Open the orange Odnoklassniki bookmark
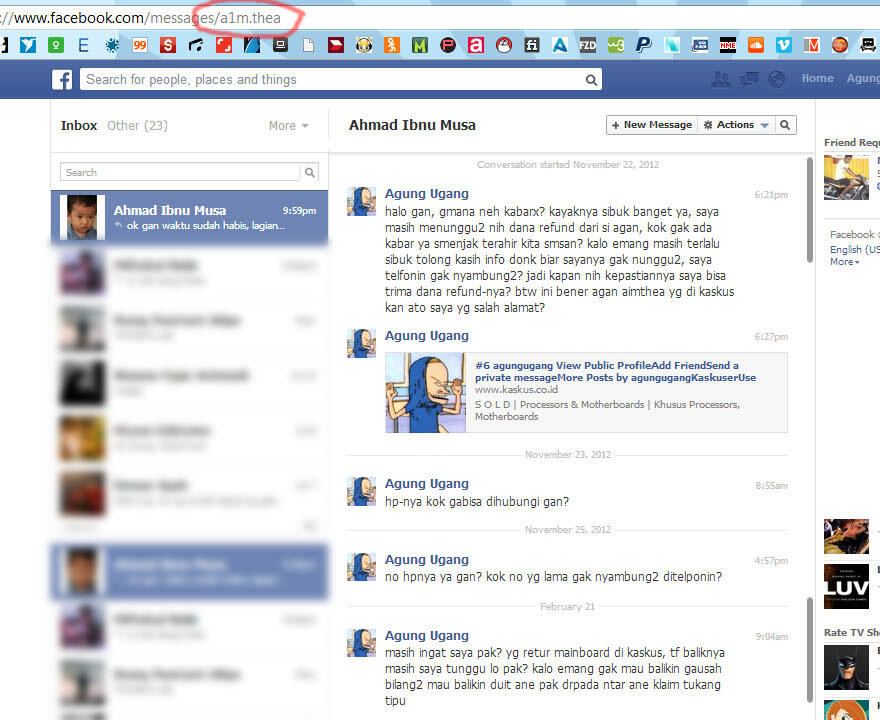 [392, 45]
